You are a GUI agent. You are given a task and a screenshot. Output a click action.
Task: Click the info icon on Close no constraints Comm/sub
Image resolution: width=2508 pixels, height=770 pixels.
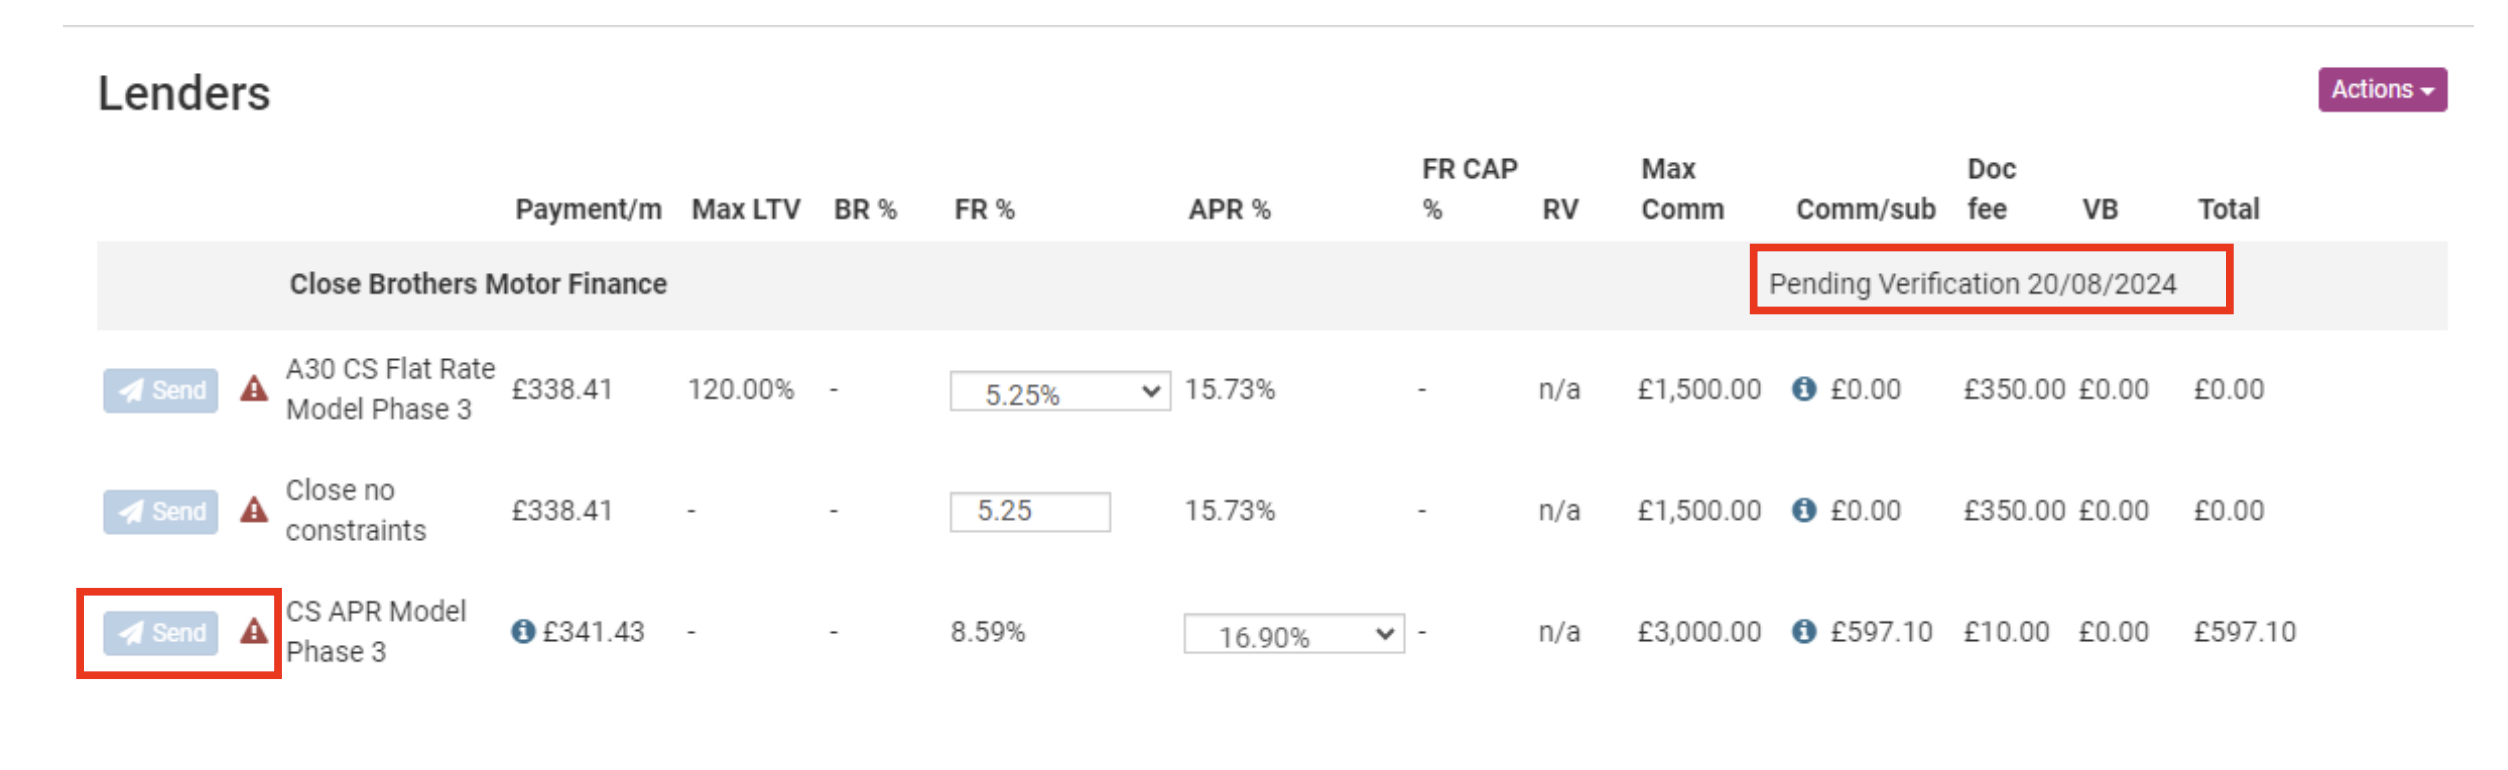1802,510
